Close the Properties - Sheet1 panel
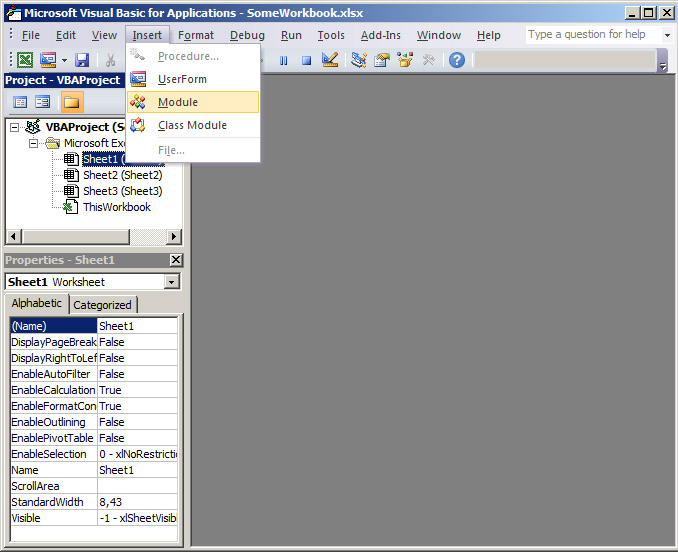 click(176, 260)
